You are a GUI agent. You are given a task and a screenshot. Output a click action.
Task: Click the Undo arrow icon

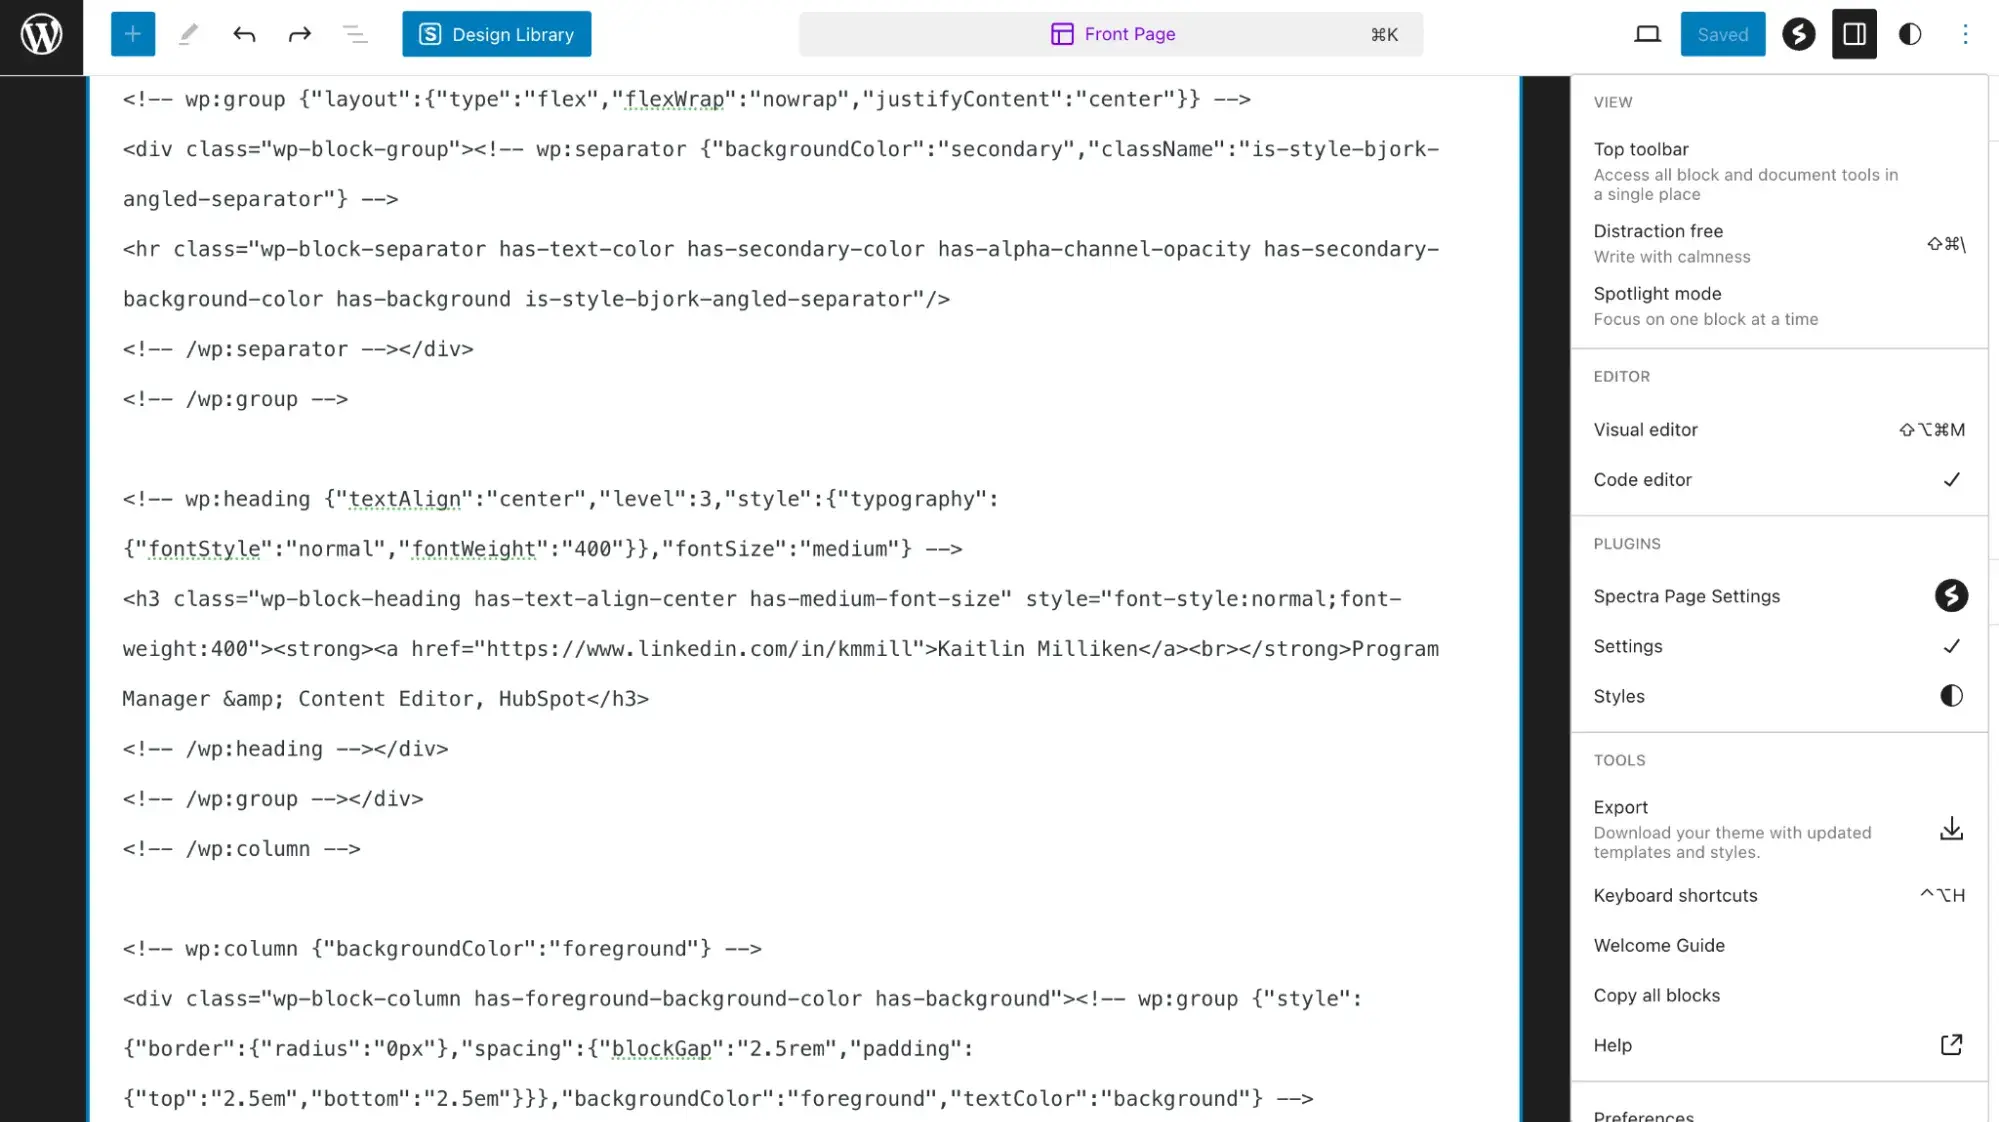tap(243, 34)
